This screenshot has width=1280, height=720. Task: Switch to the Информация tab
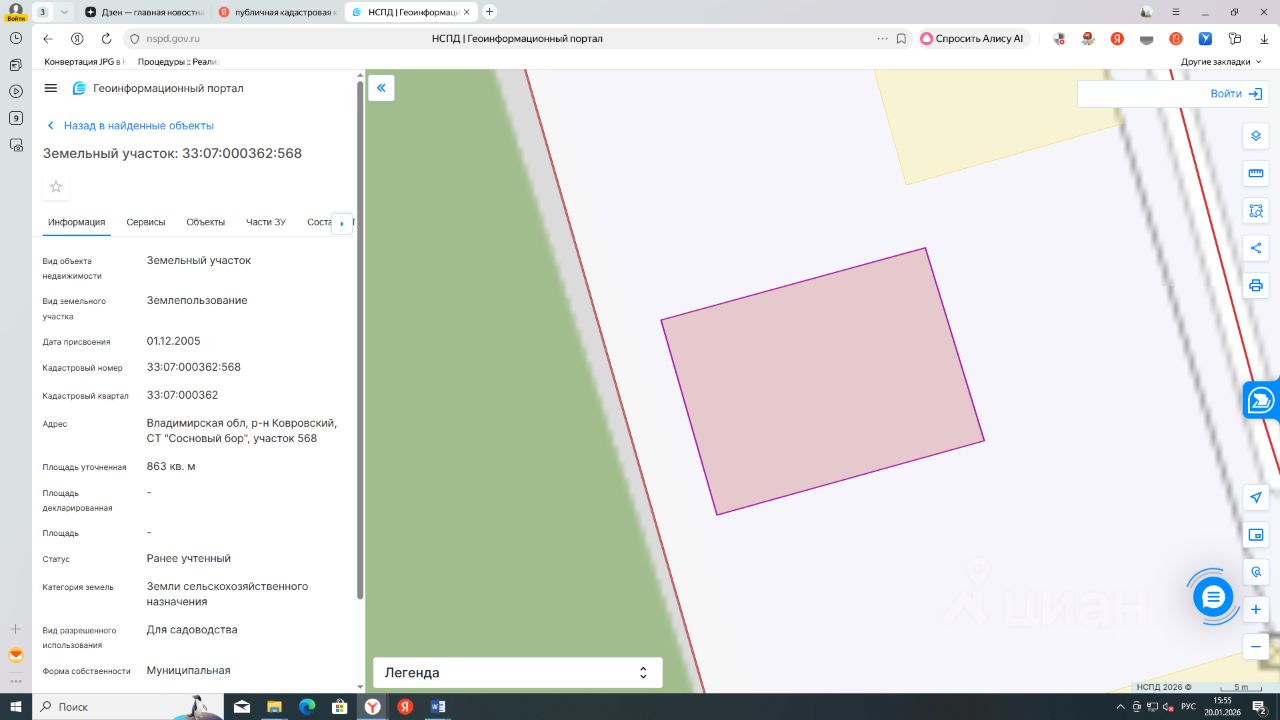click(x=77, y=222)
